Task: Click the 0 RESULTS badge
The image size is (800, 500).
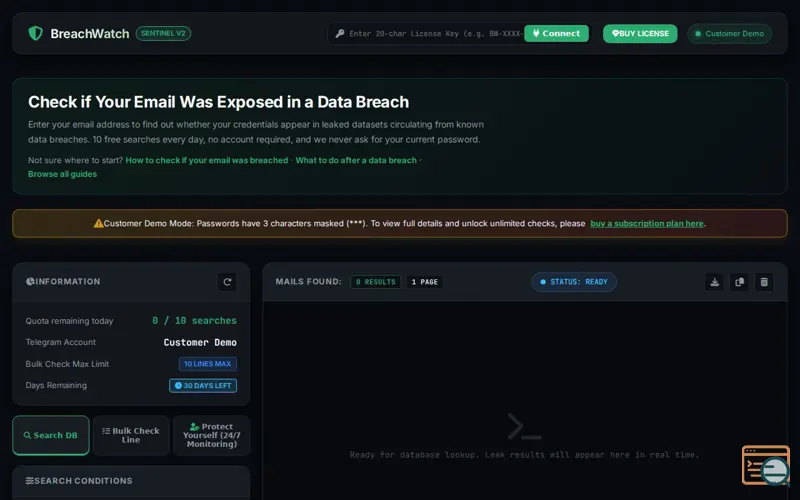Action: click(x=376, y=282)
